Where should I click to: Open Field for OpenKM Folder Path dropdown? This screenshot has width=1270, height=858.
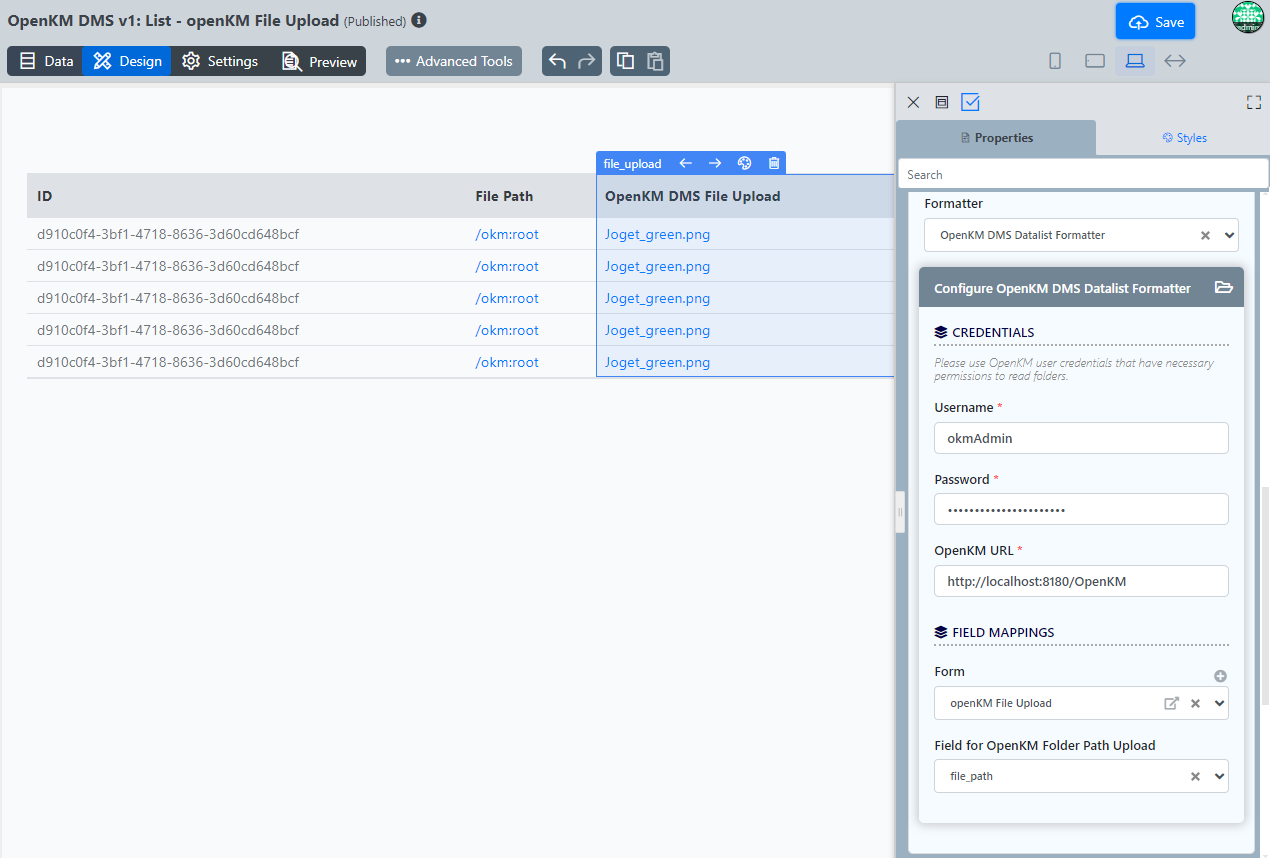pos(1219,776)
